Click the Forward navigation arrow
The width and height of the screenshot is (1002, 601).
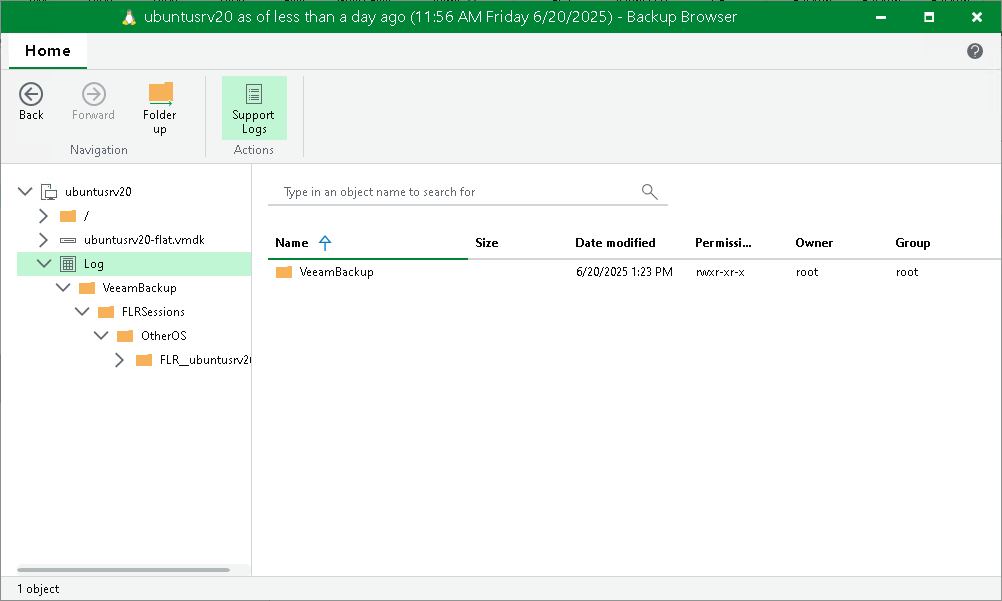tap(93, 102)
